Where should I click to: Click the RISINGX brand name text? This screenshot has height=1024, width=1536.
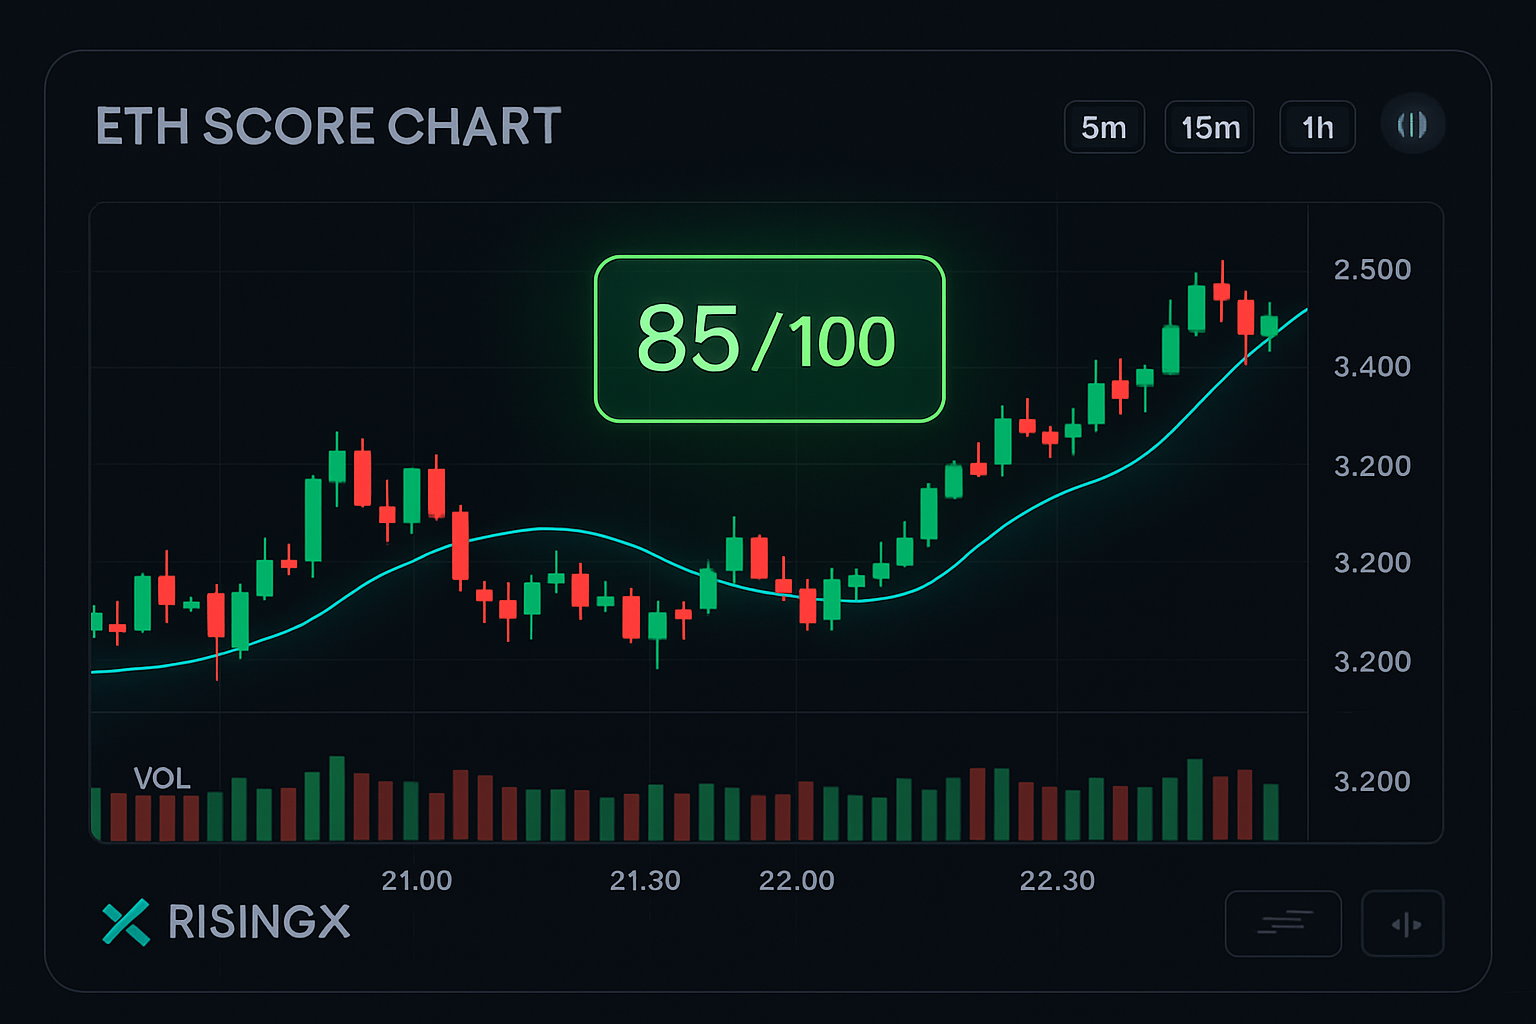click(x=259, y=922)
